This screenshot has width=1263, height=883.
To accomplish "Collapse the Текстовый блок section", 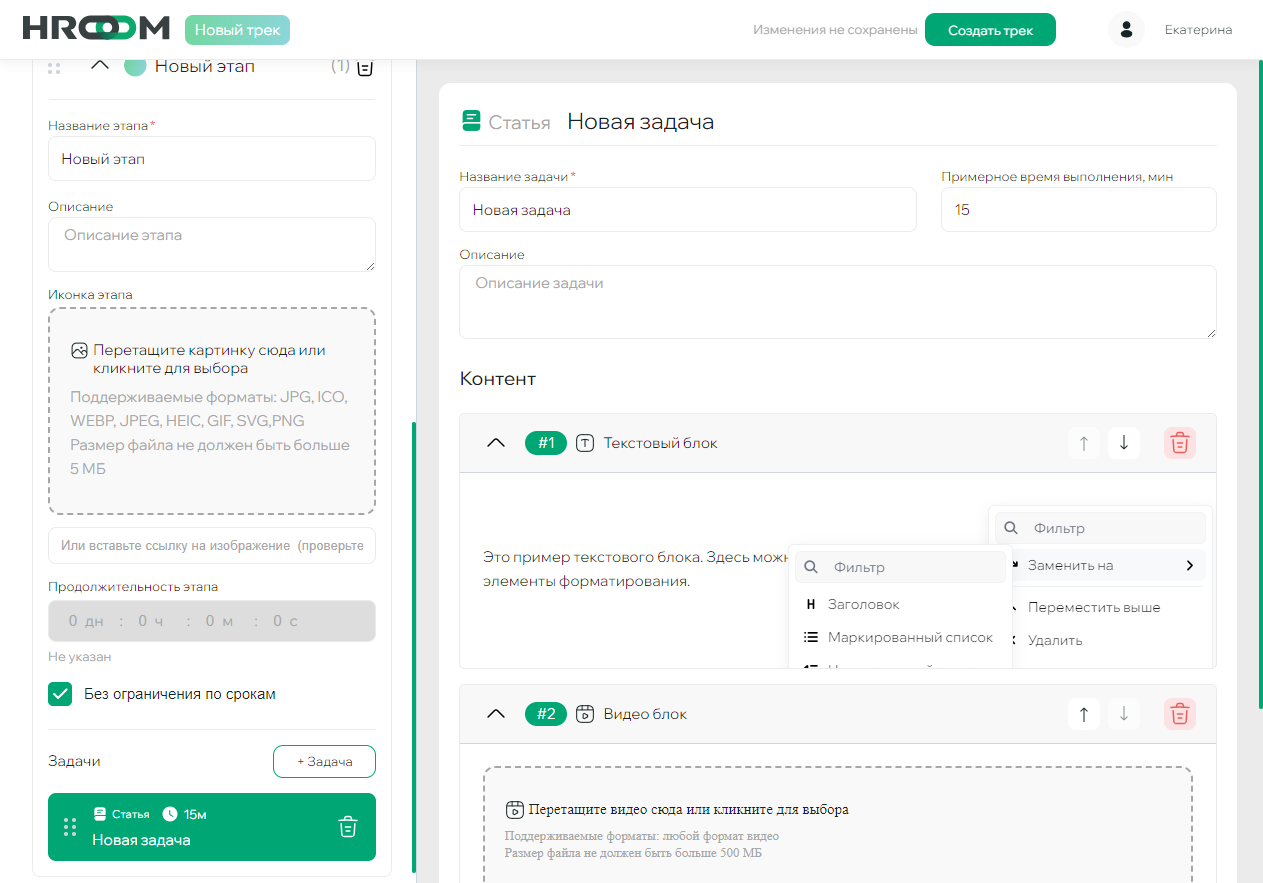I will (495, 442).
